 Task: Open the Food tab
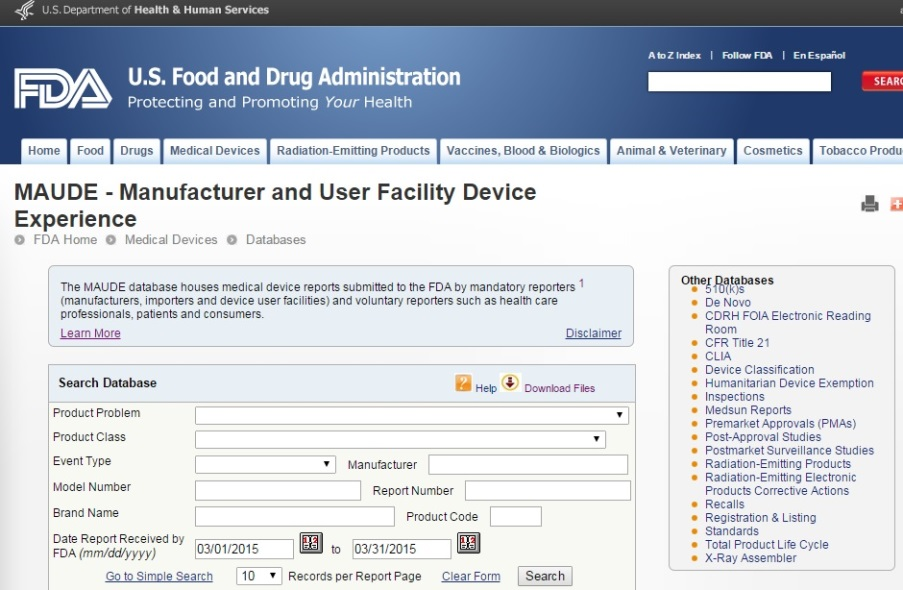coord(90,151)
